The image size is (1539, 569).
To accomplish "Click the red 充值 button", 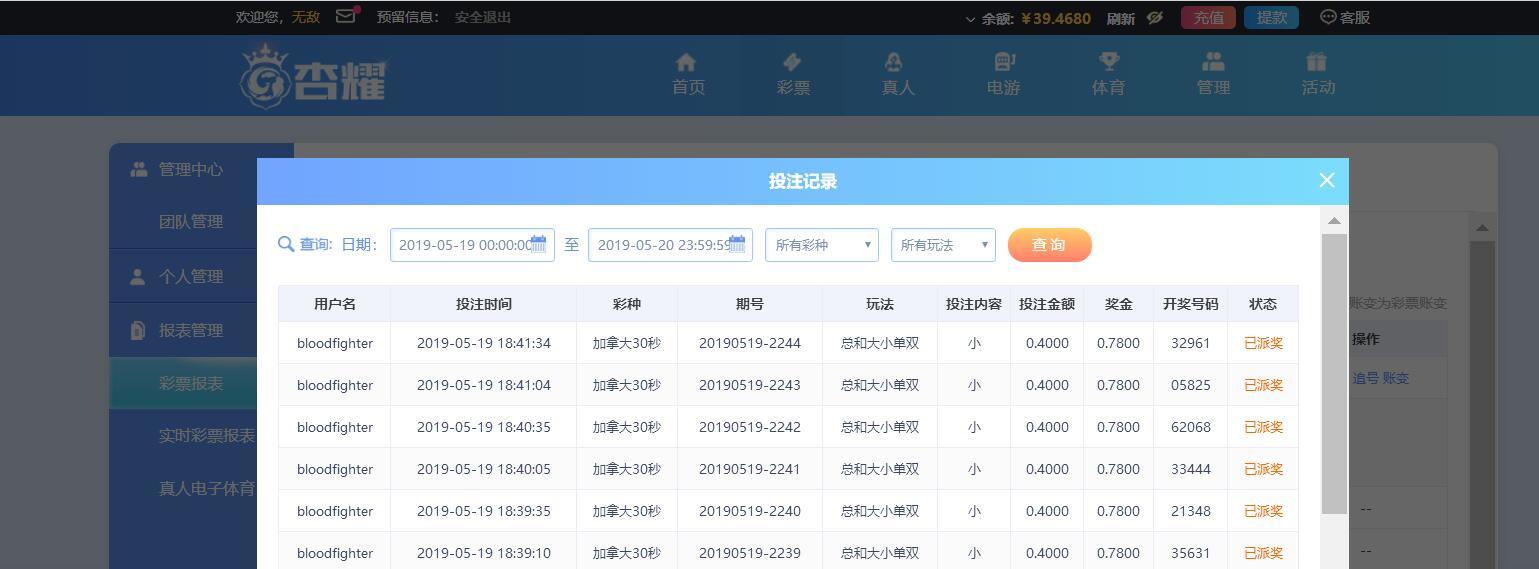I will point(1208,17).
